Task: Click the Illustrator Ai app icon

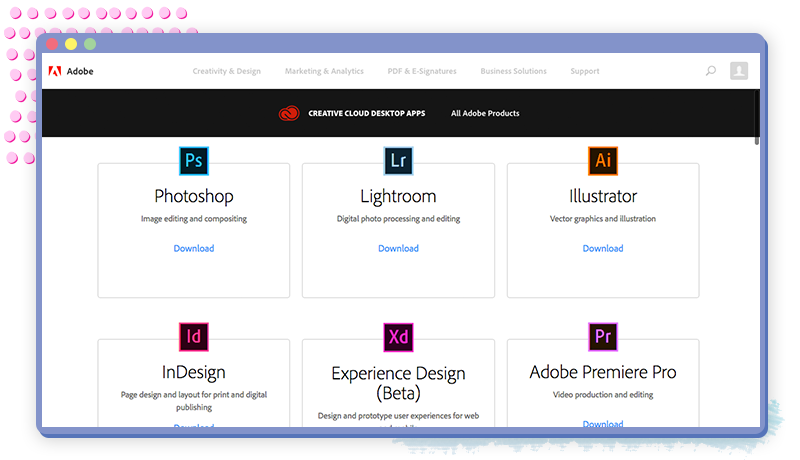Action: click(603, 161)
